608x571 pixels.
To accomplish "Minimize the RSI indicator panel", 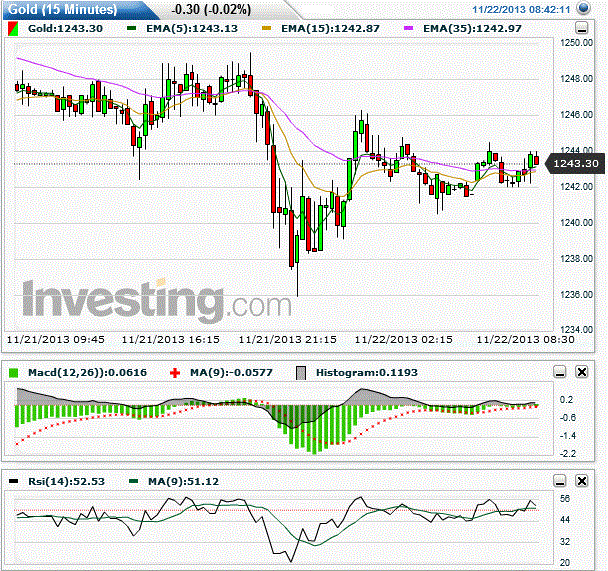I will pyautogui.click(x=560, y=481).
